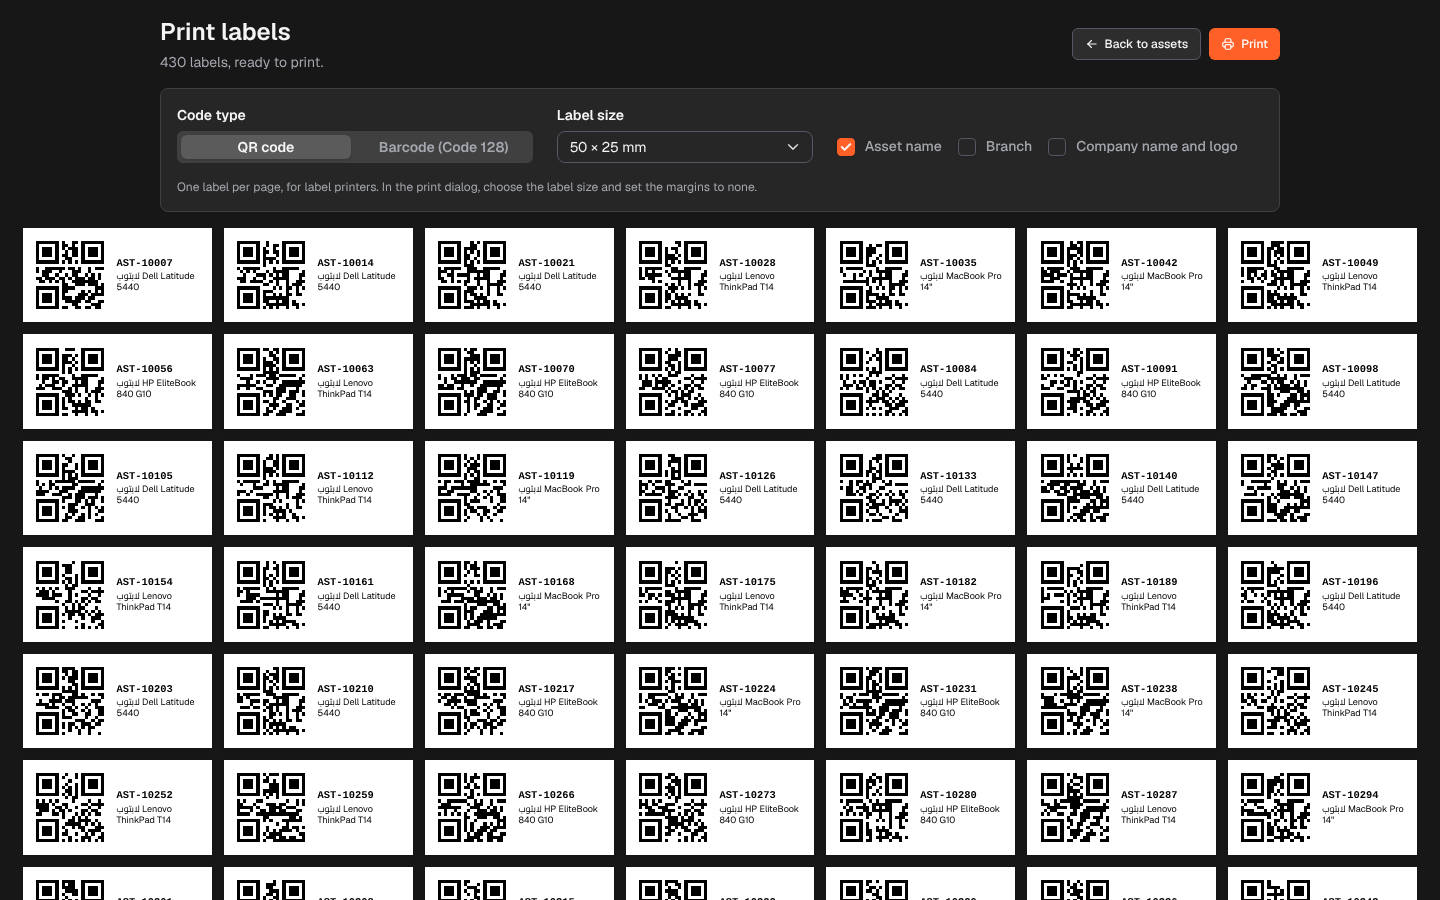Click the AST-10273 asset ID text
Viewport: 1440px width, 900px height.
pyautogui.click(x=747, y=795)
